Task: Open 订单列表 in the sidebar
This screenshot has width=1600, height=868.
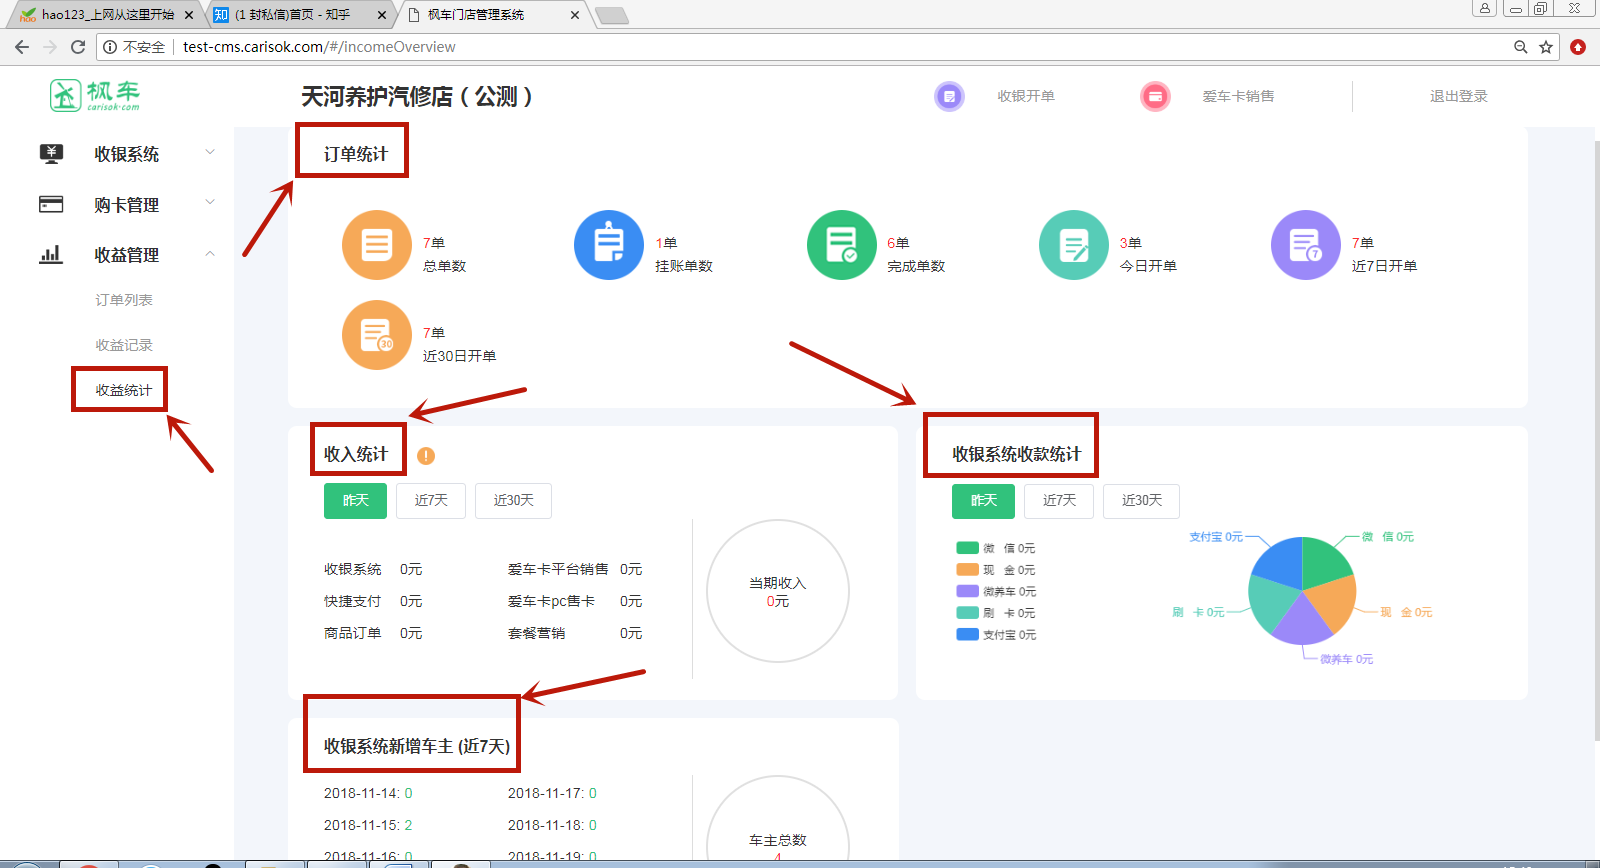Action: [x=124, y=300]
